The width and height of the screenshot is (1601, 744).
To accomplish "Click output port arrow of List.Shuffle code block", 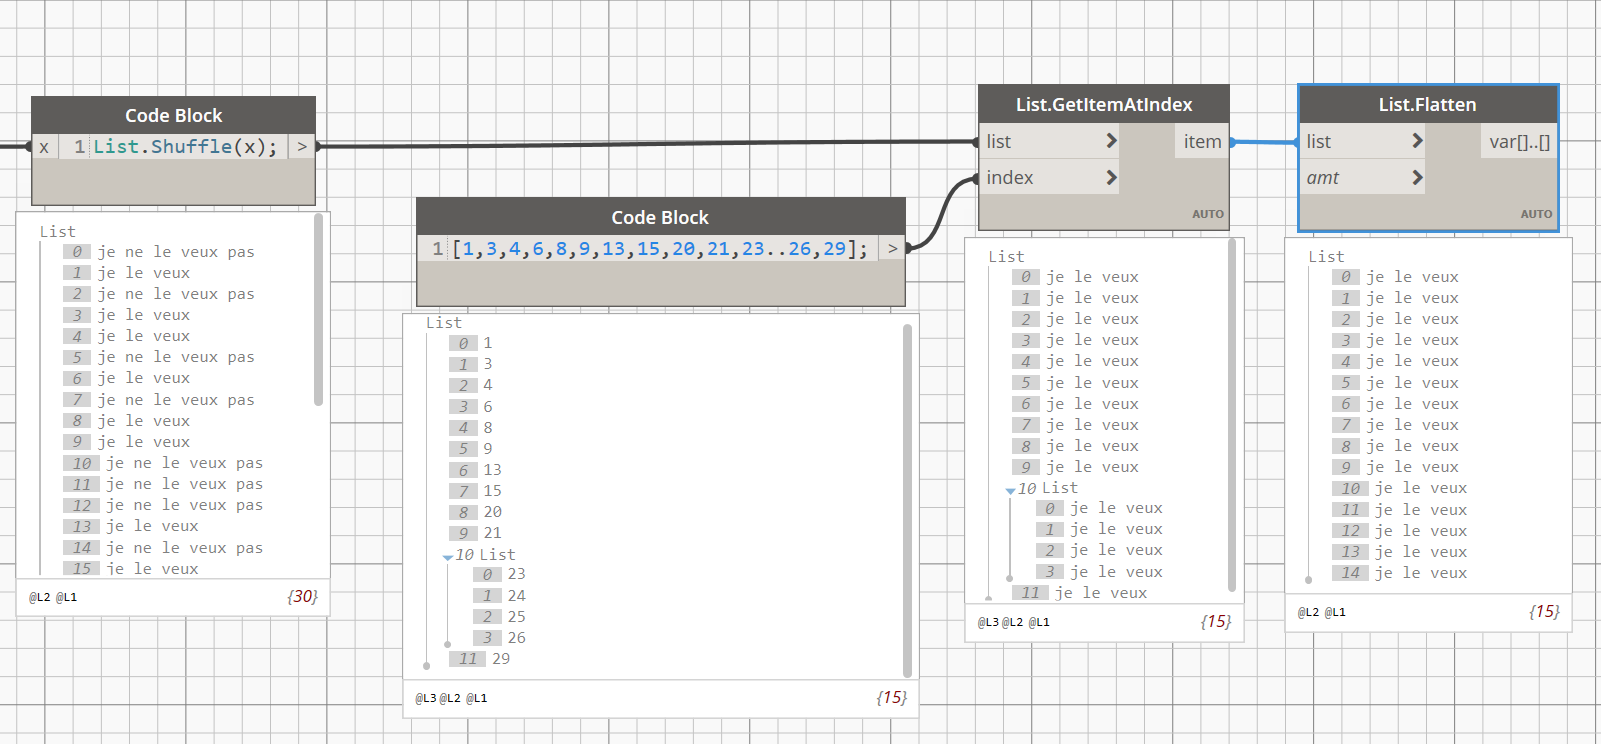I will 302,146.
